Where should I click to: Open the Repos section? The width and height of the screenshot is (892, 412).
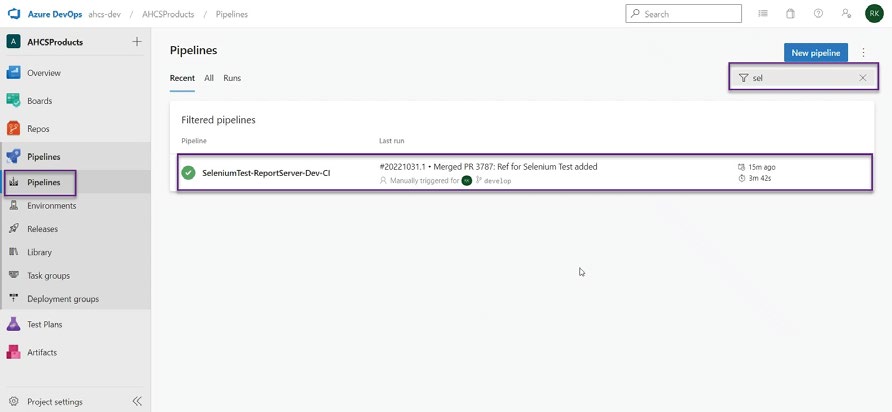[x=38, y=129]
